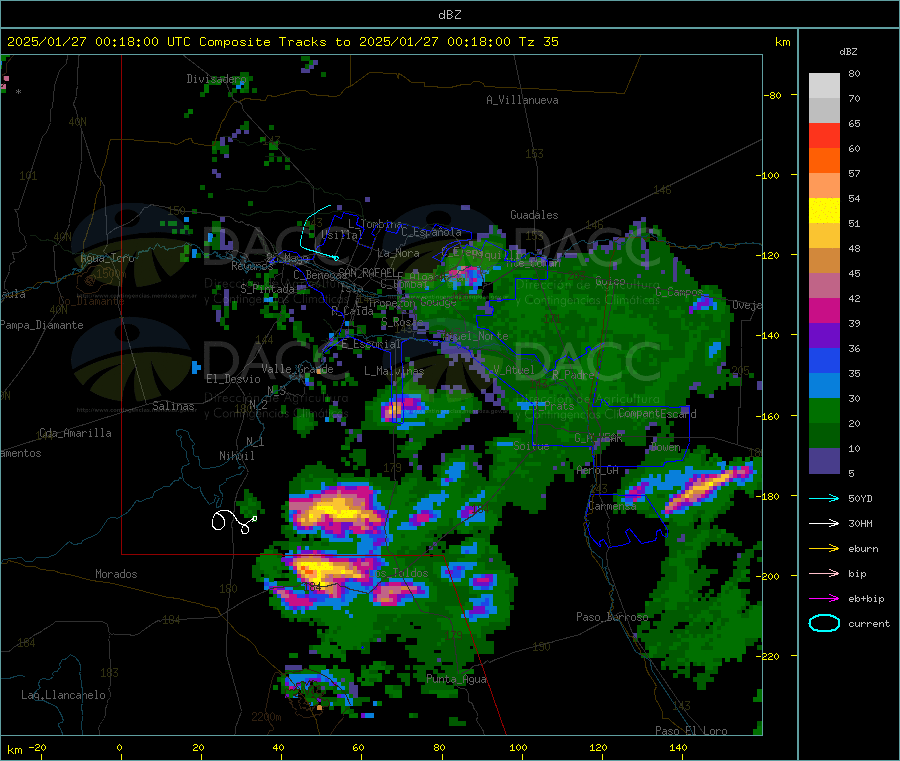Click the 'V_Atuel' map label
The width and height of the screenshot is (900, 761).
(513, 370)
